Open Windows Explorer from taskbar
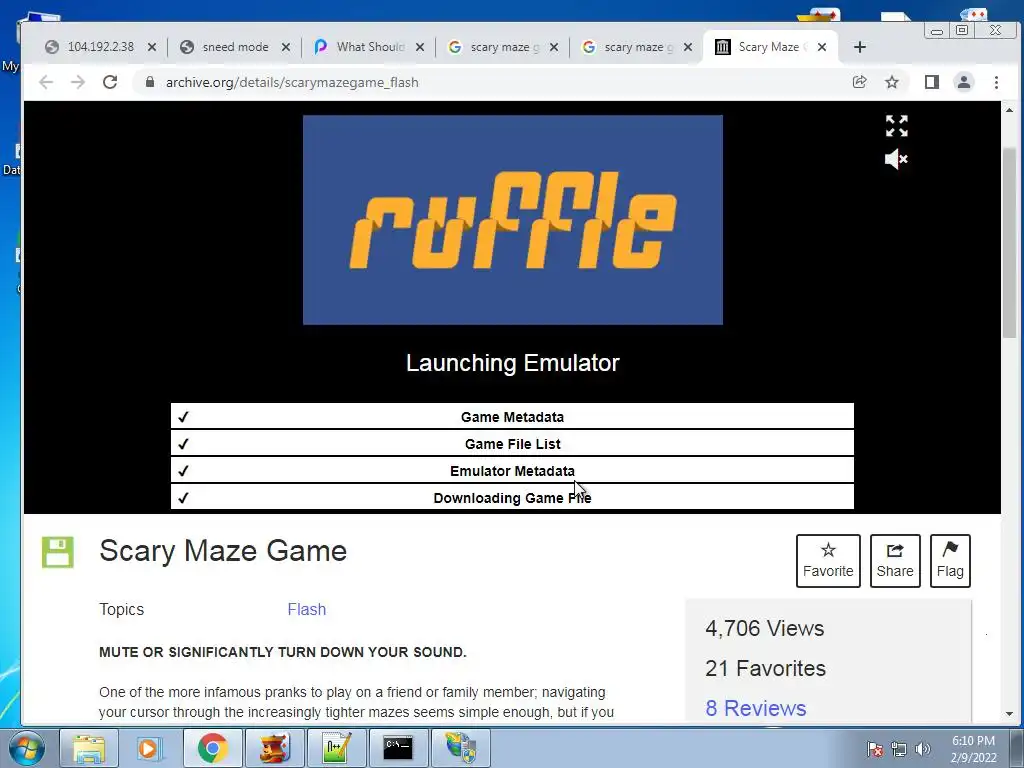 pos(89,748)
